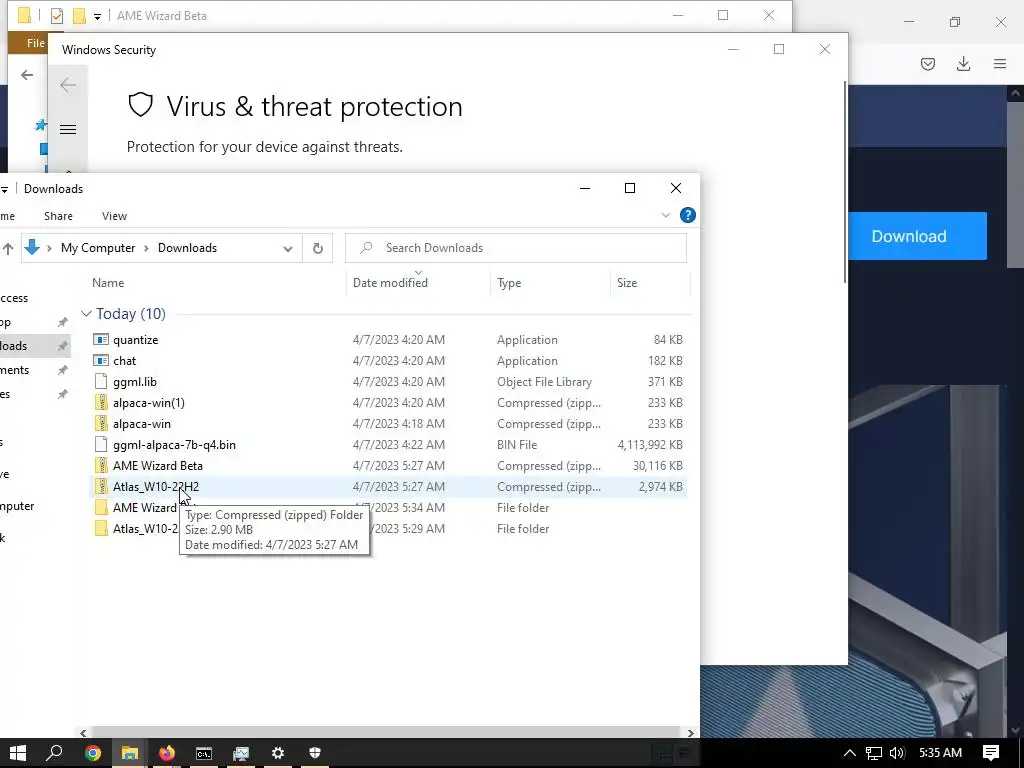Open Windows Start menu
This screenshot has width=1024, height=768.
(18, 753)
